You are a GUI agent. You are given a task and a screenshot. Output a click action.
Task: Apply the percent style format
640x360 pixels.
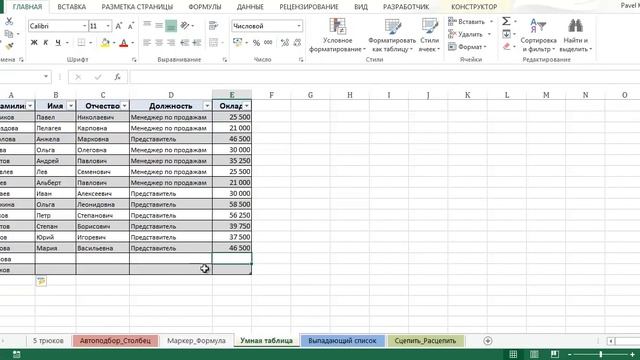(256, 42)
